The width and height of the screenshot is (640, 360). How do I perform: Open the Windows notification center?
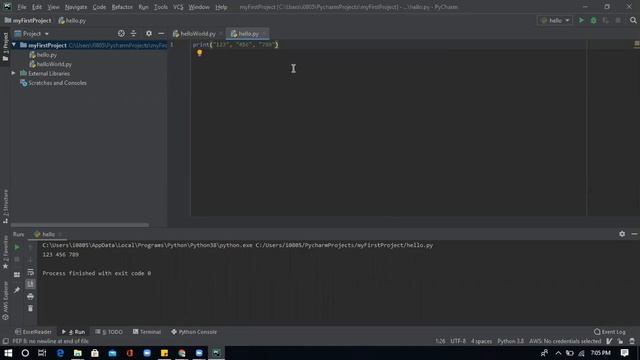[624, 353]
